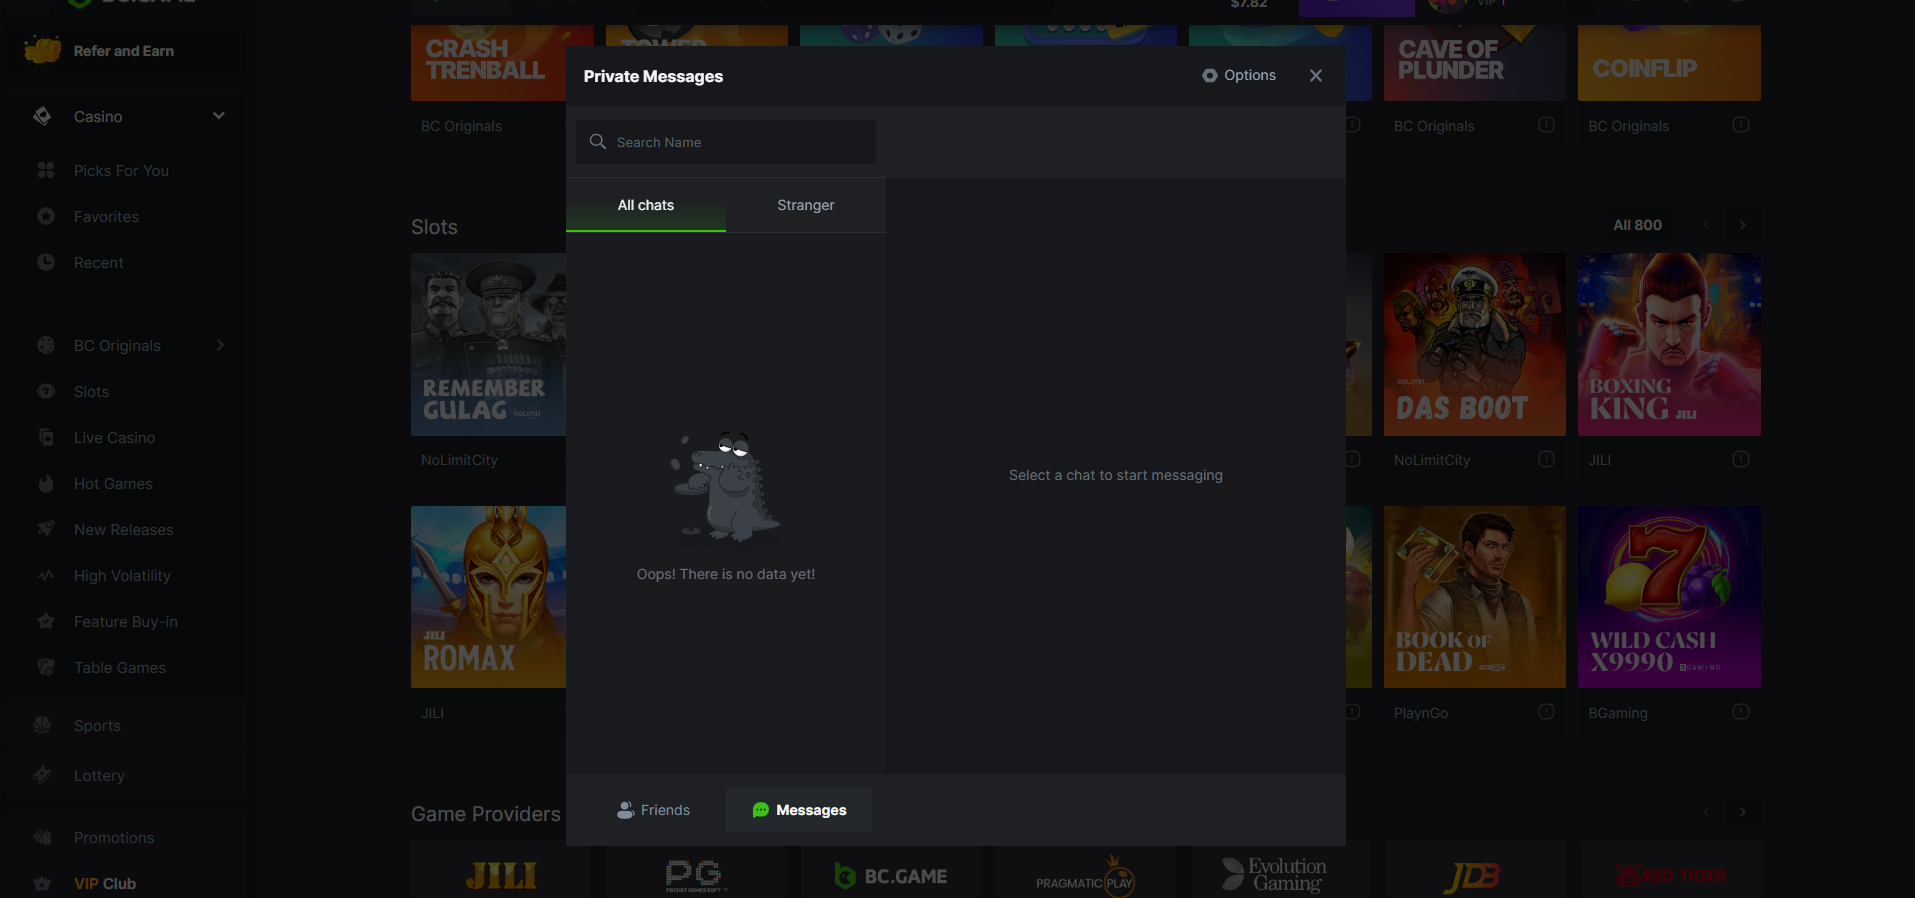Screen dimensions: 1915x898
Task: Focus the Search Name field
Action: pyautogui.click(x=726, y=142)
